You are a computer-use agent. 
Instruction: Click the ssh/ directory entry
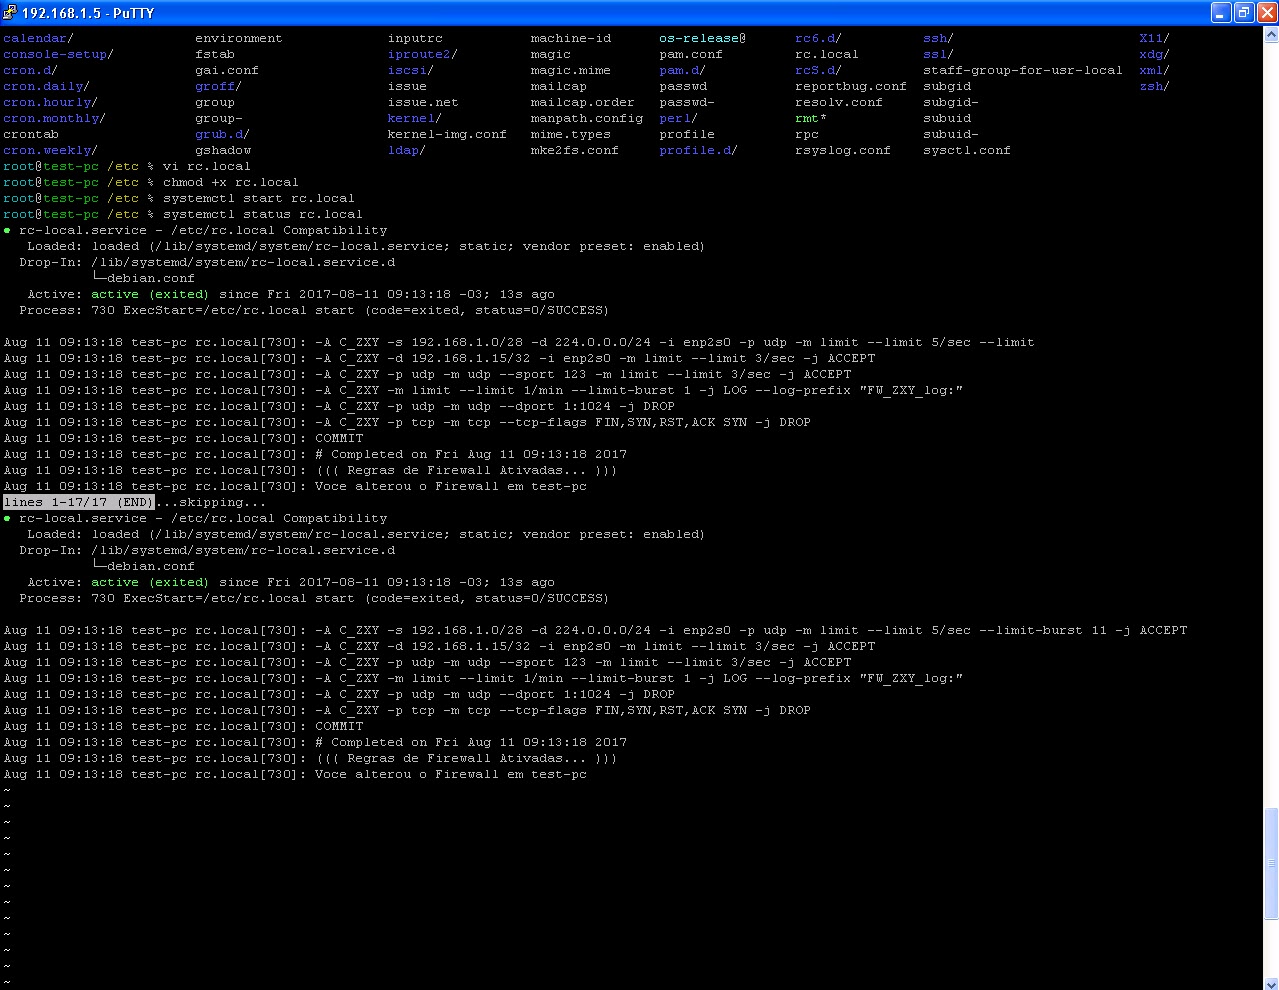(937, 38)
